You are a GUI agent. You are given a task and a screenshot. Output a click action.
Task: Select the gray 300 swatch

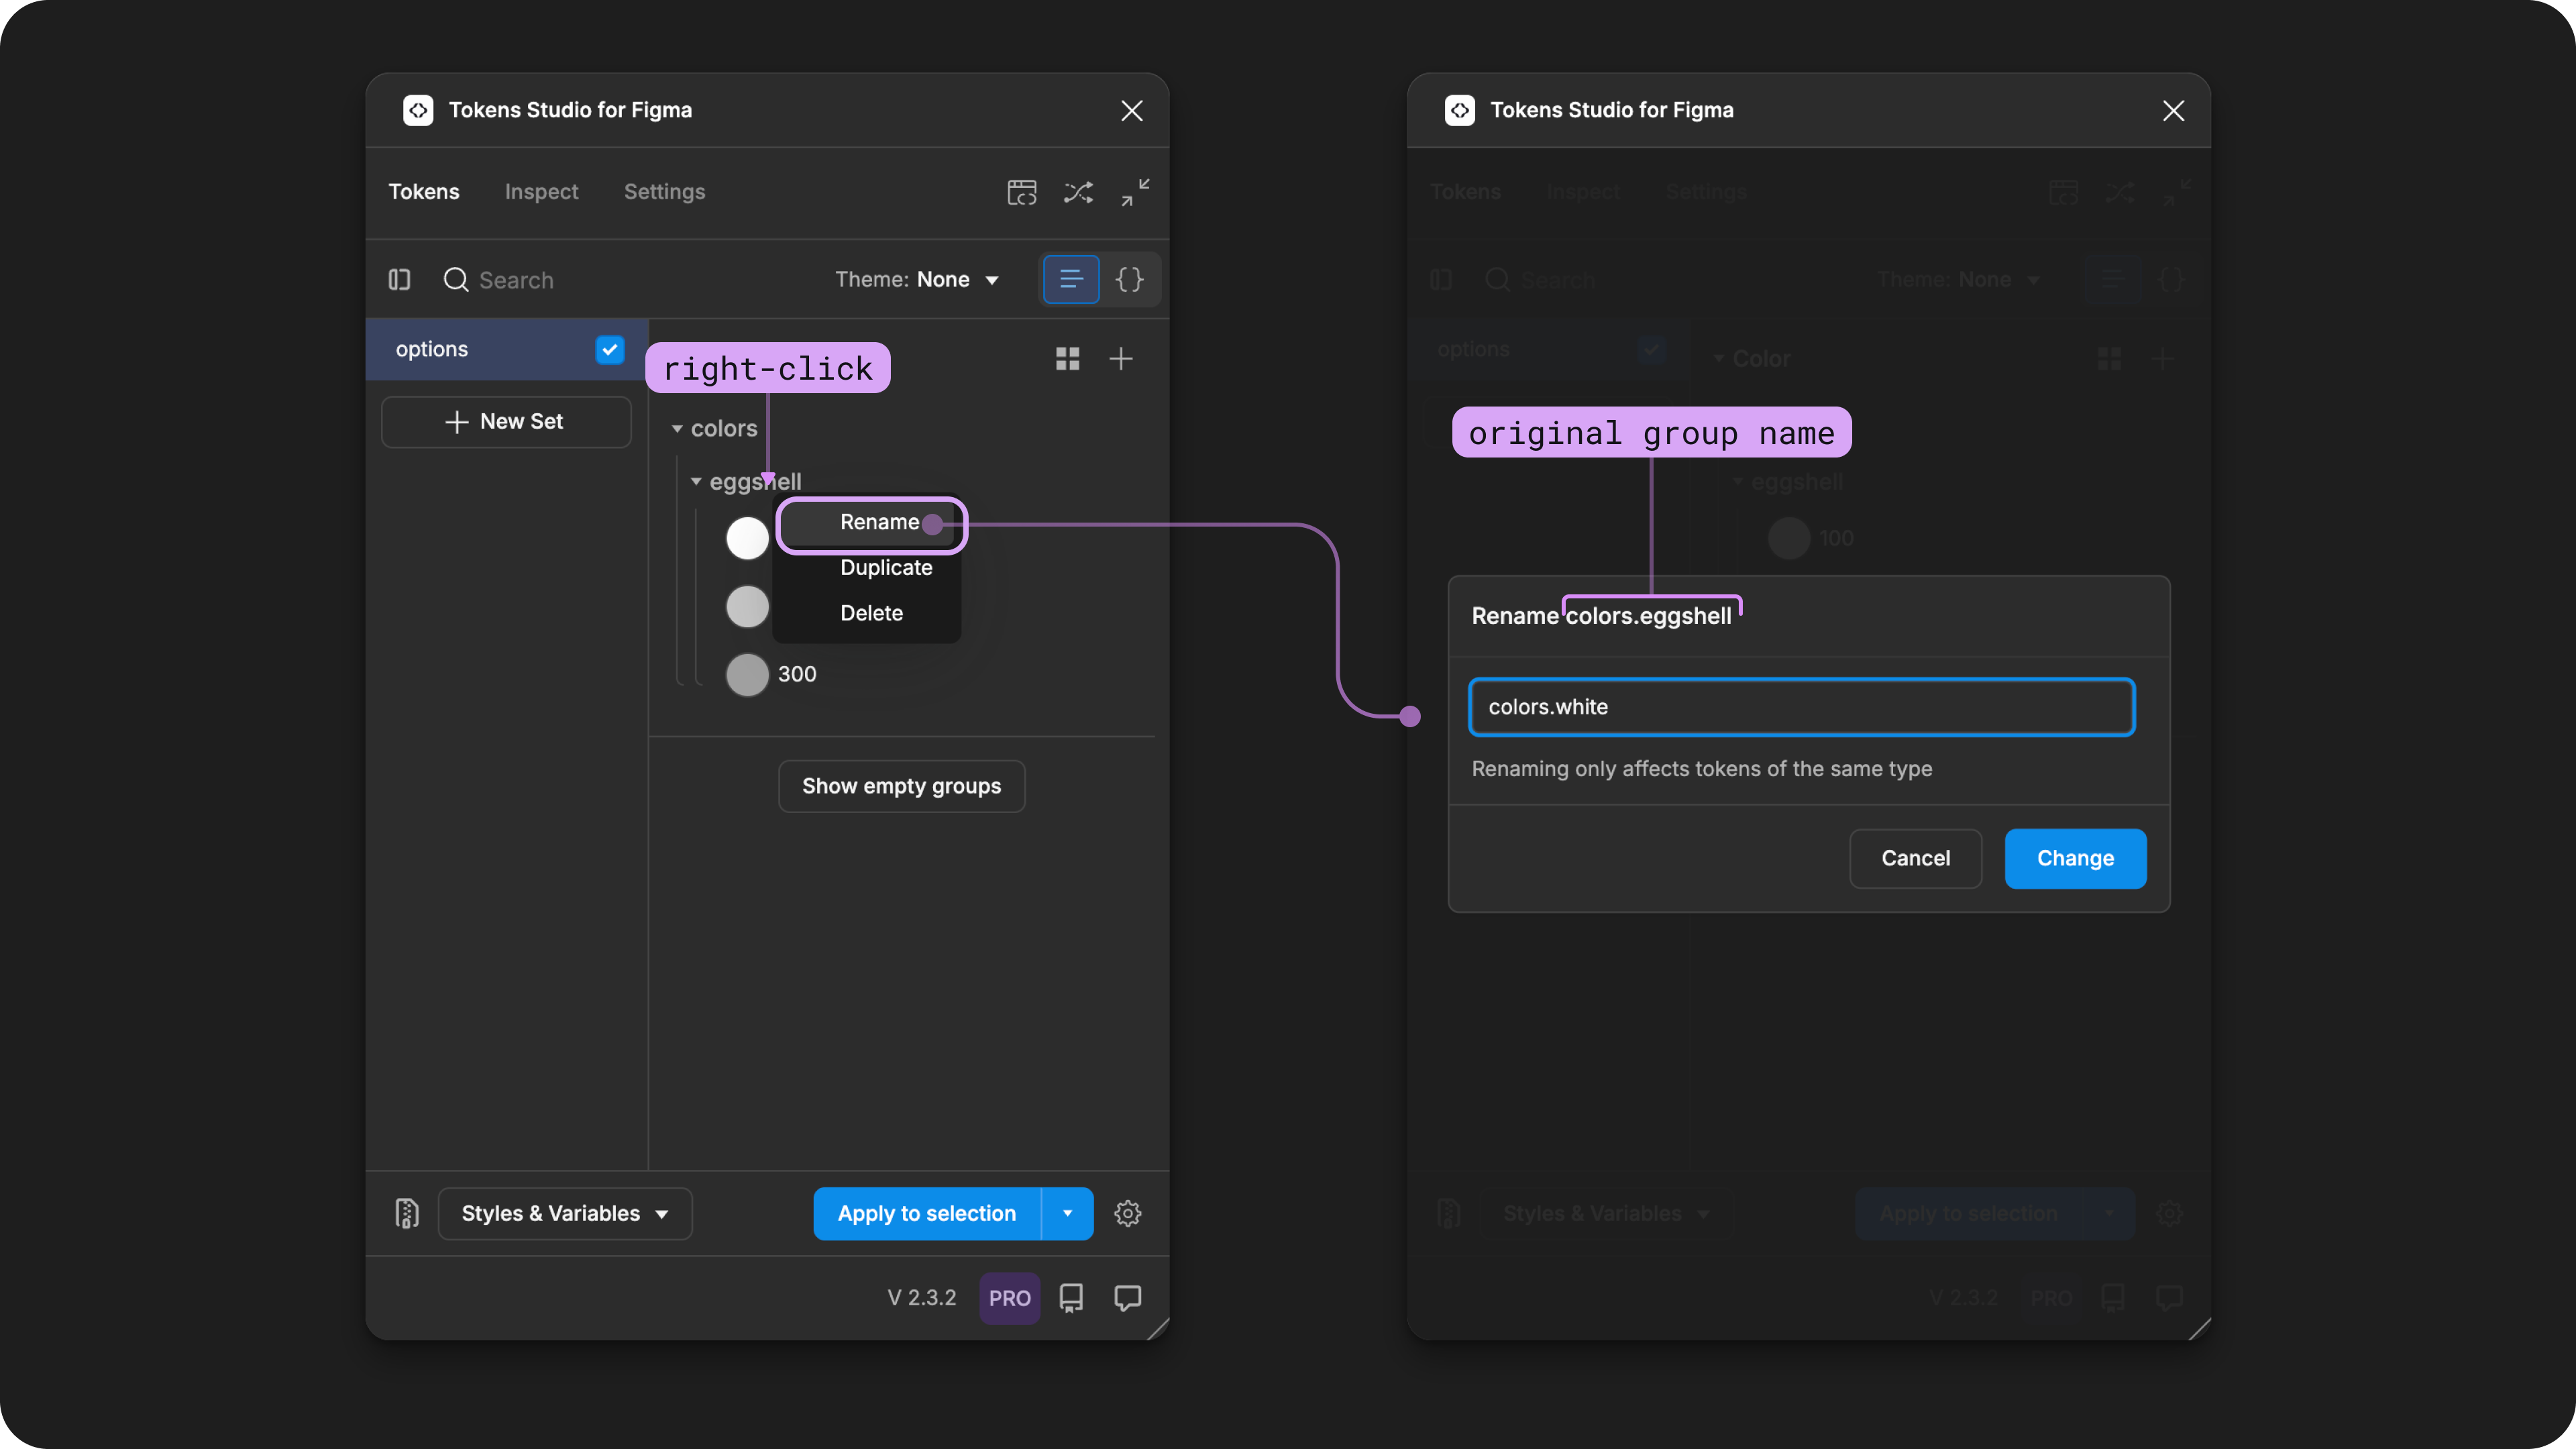(x=747, y=674)
